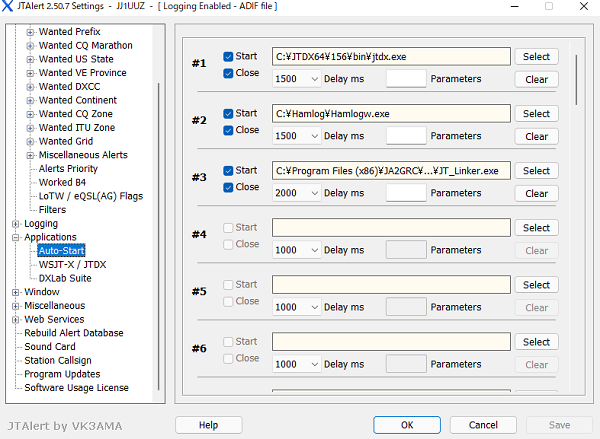This screenshot has height=439, width=600.
Task: Collapse the Applications tree node
Action: tap(15, 238)
